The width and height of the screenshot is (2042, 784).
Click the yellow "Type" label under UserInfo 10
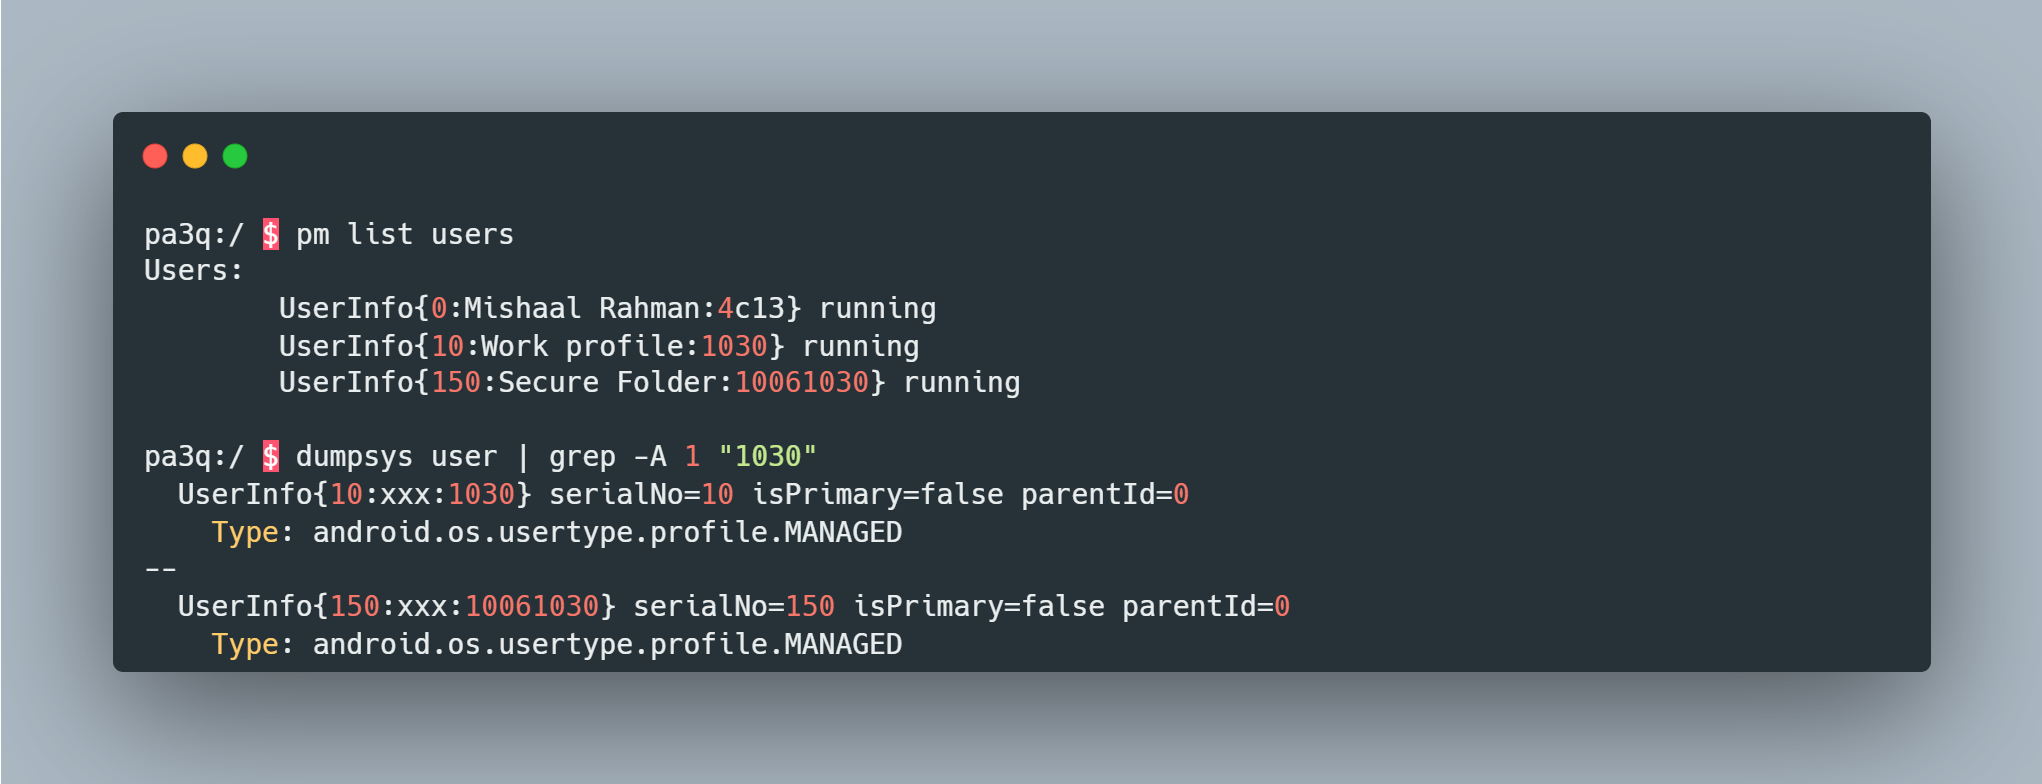(x=245, y=532)
